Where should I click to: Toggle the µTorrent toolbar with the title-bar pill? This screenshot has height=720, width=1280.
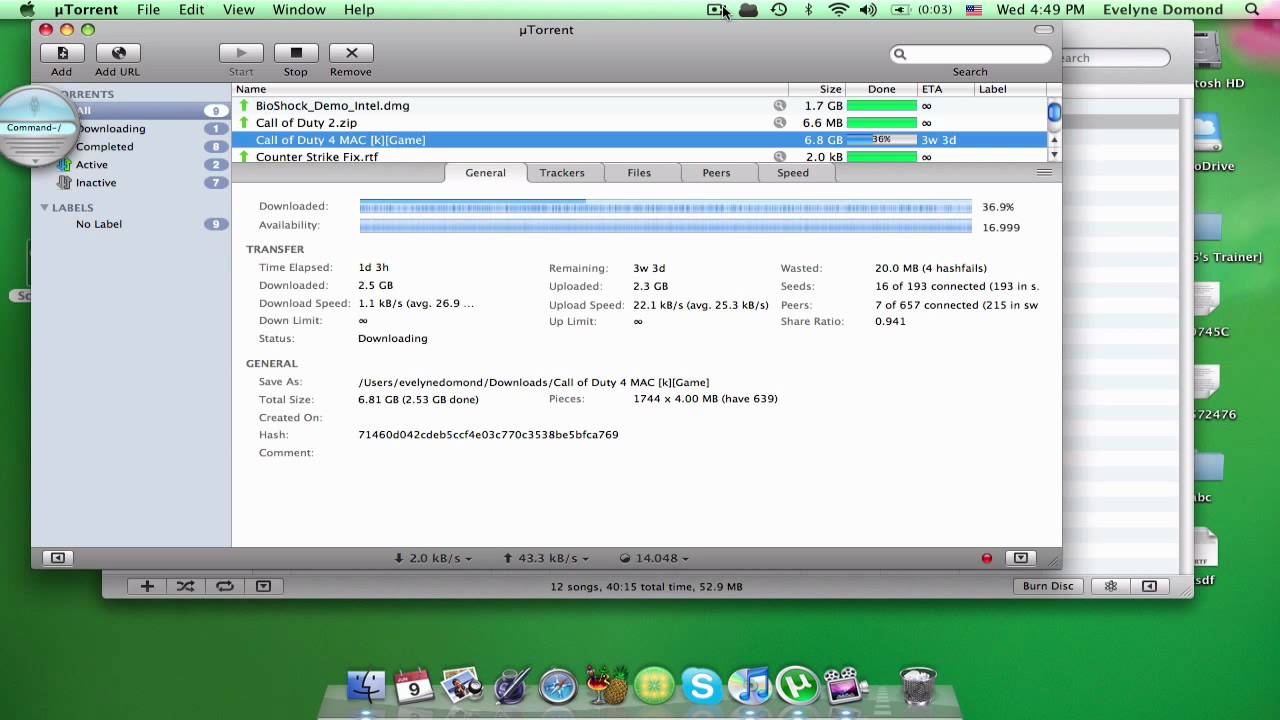1044,30
